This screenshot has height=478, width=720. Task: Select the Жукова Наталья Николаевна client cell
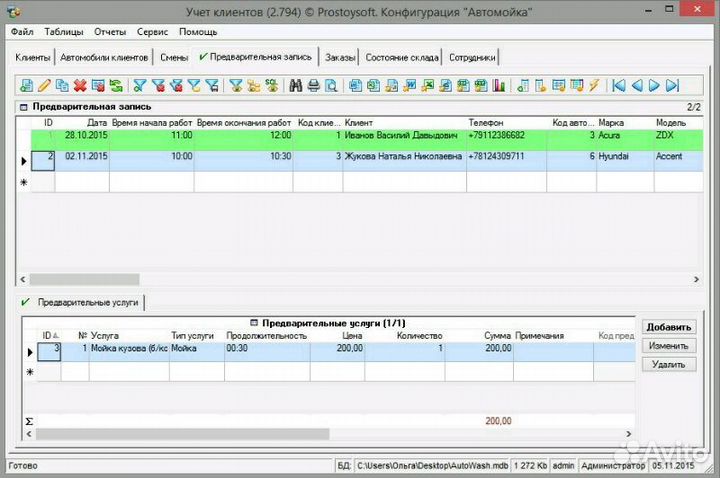tap(403, 157)
